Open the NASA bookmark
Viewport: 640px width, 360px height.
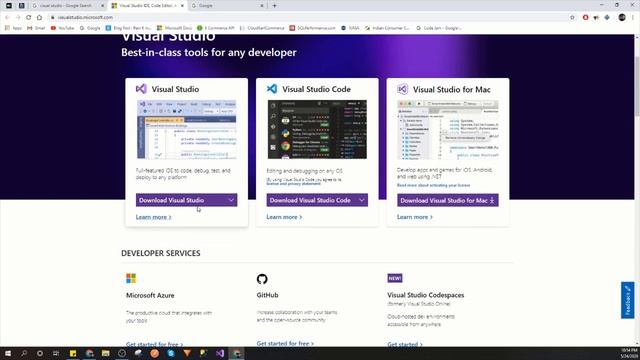(x=350, y=28)
